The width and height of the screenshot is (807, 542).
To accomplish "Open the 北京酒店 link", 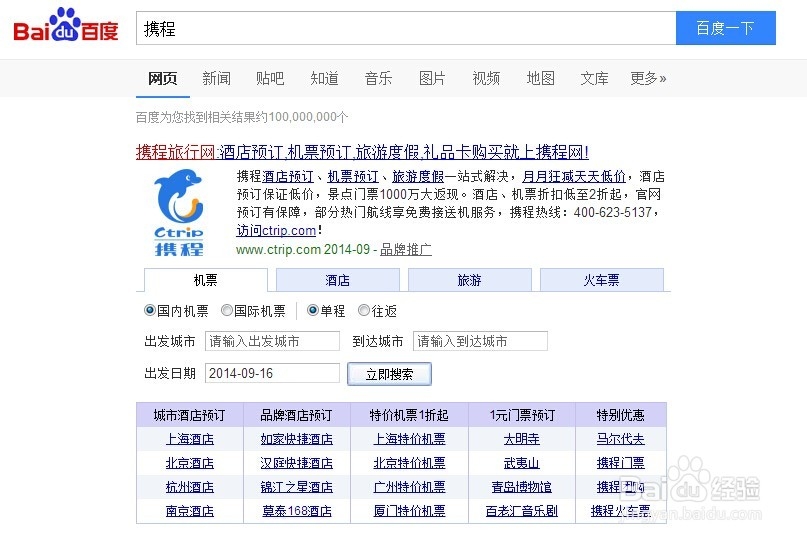I will (x=190, y=463).
